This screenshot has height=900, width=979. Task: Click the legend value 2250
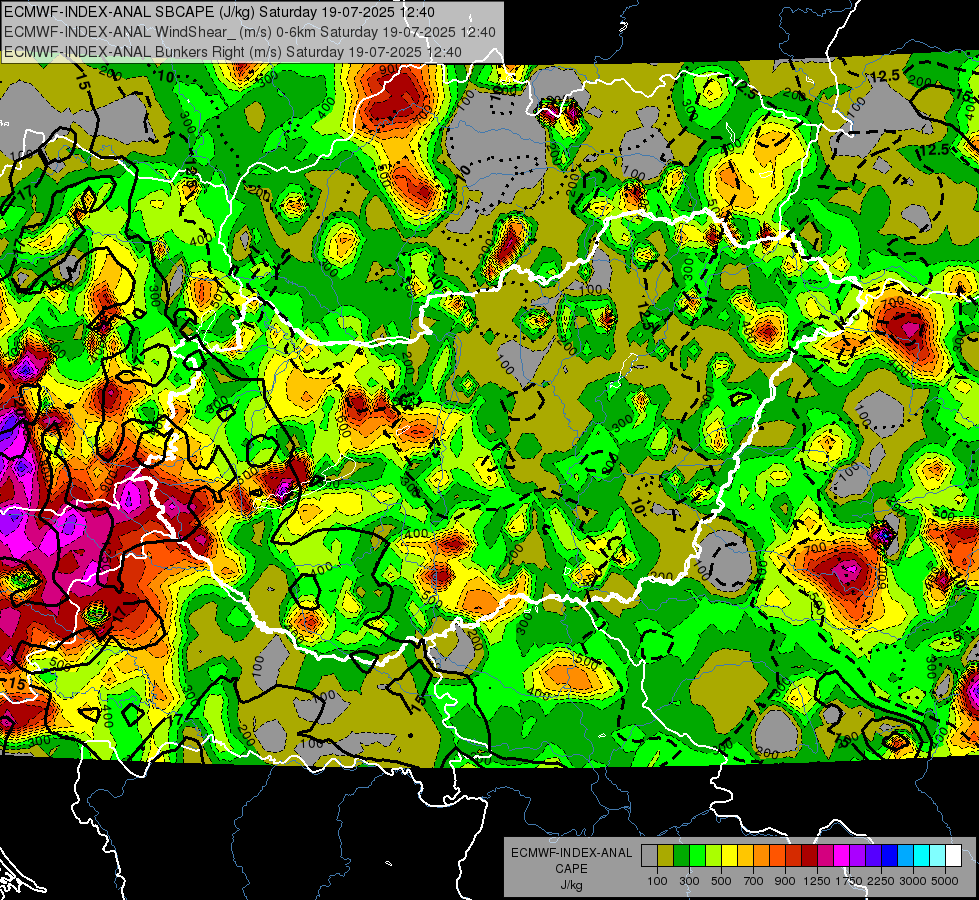pos(882,881)
